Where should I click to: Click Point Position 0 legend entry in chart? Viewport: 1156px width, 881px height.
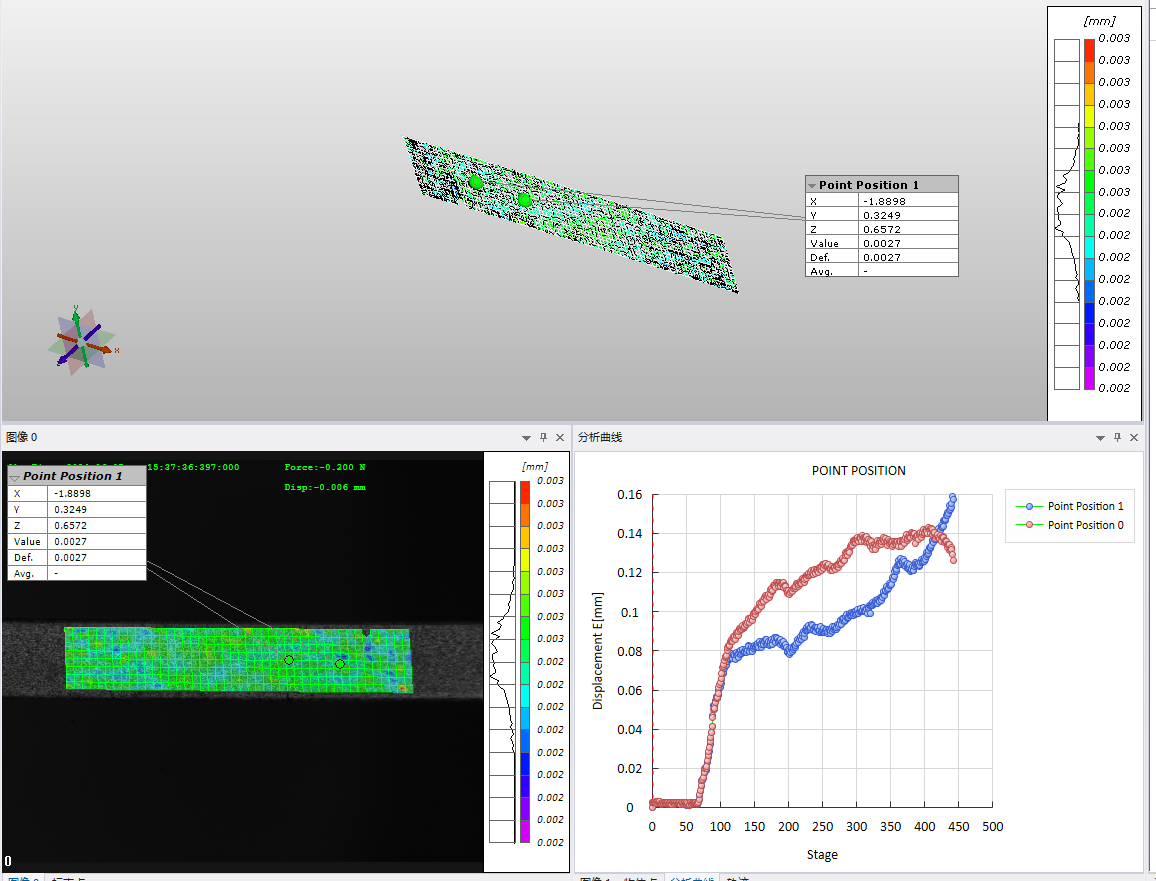1084,525
